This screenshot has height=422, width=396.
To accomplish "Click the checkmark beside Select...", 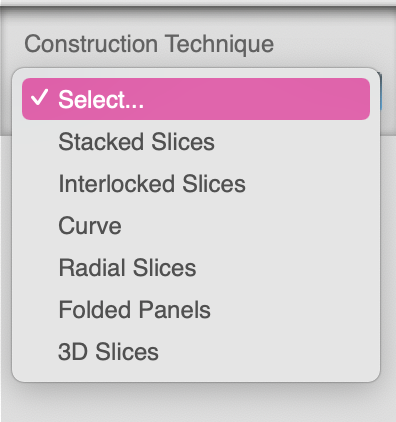I will coord(39,98).
